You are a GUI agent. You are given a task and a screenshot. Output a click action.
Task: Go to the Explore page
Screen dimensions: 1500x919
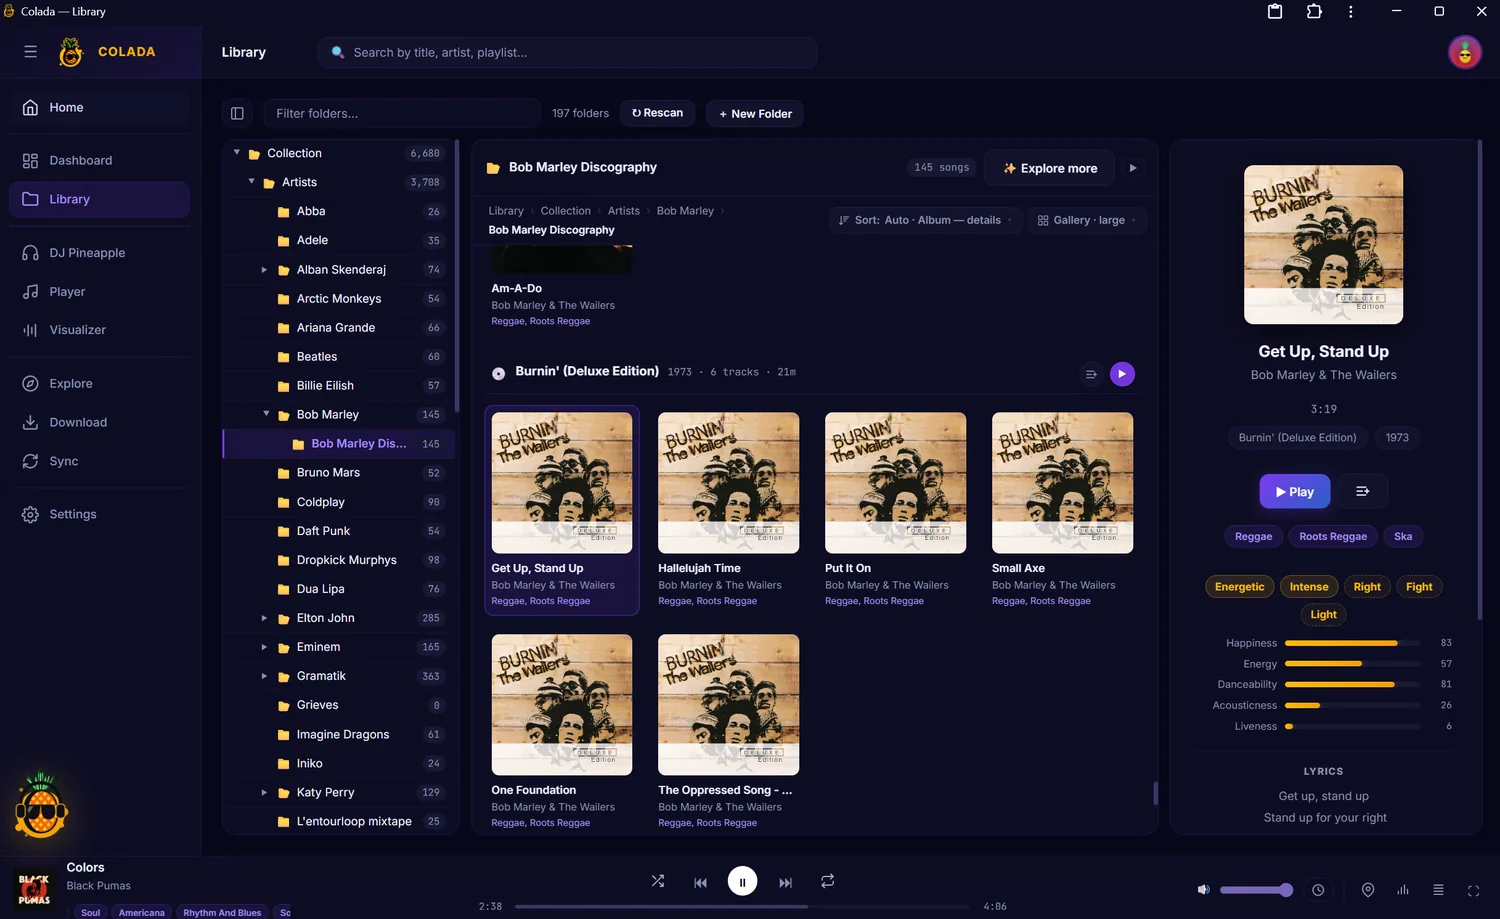coord(99,384)
